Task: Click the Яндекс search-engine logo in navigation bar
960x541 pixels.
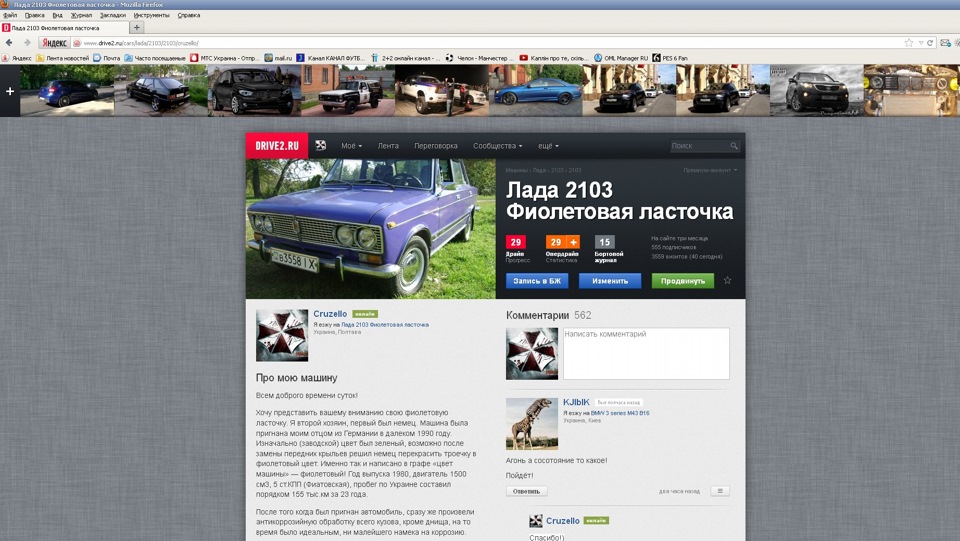Action: click(54, 43)
